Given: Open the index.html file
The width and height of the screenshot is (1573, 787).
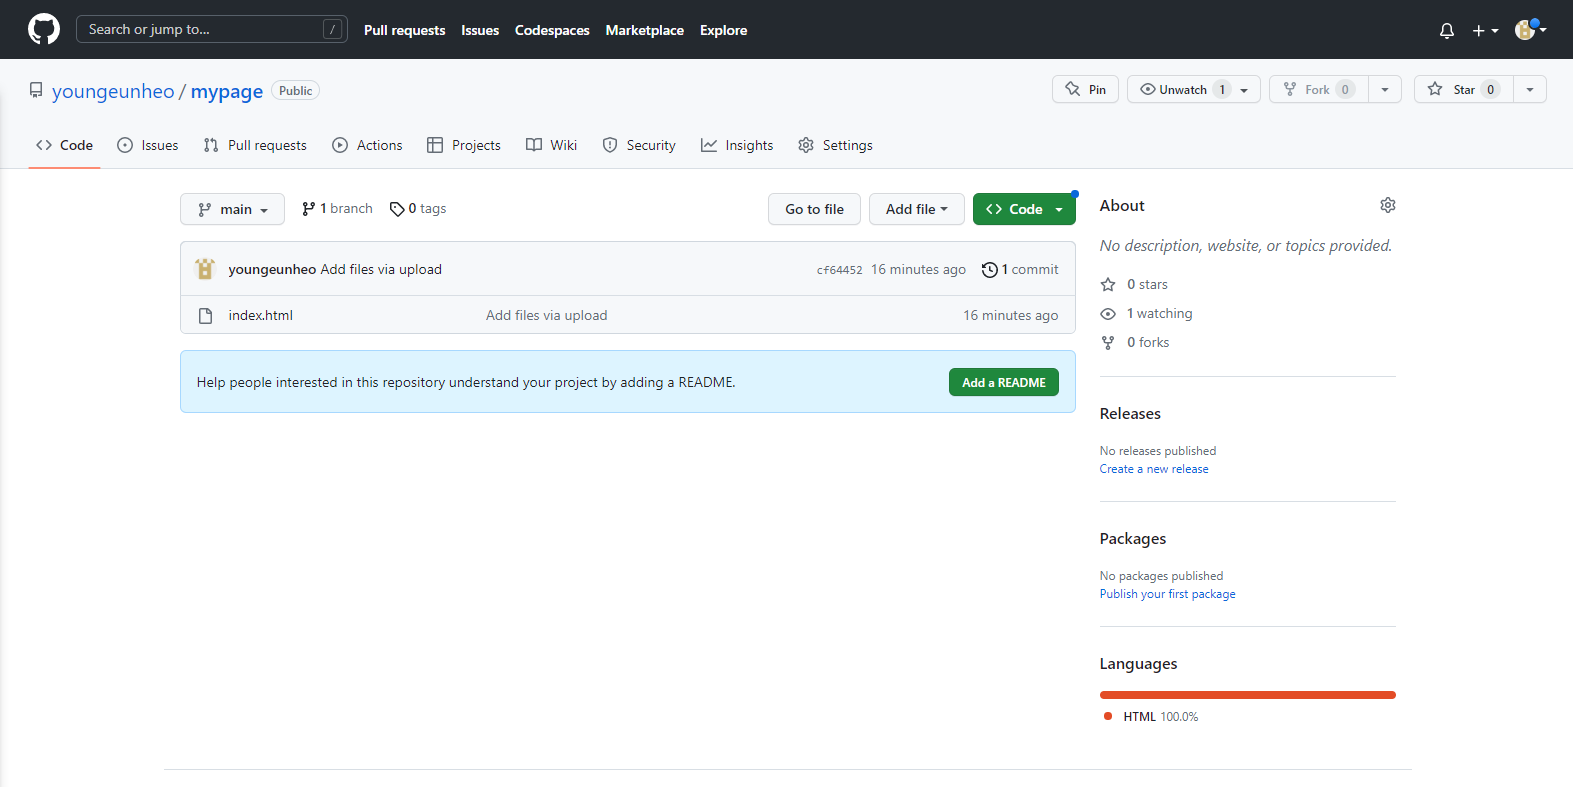Looking at the screenshot, I should tap(260, 315).
